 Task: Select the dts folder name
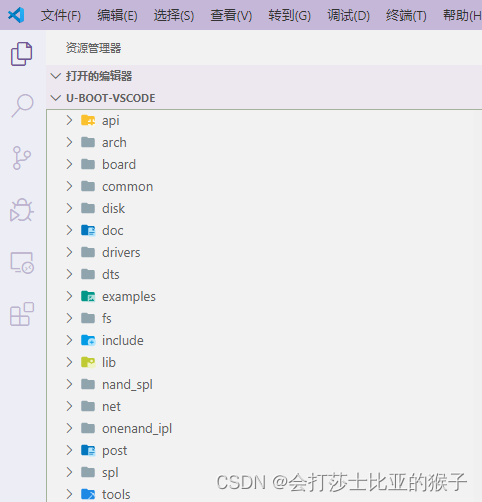point(110,275)
